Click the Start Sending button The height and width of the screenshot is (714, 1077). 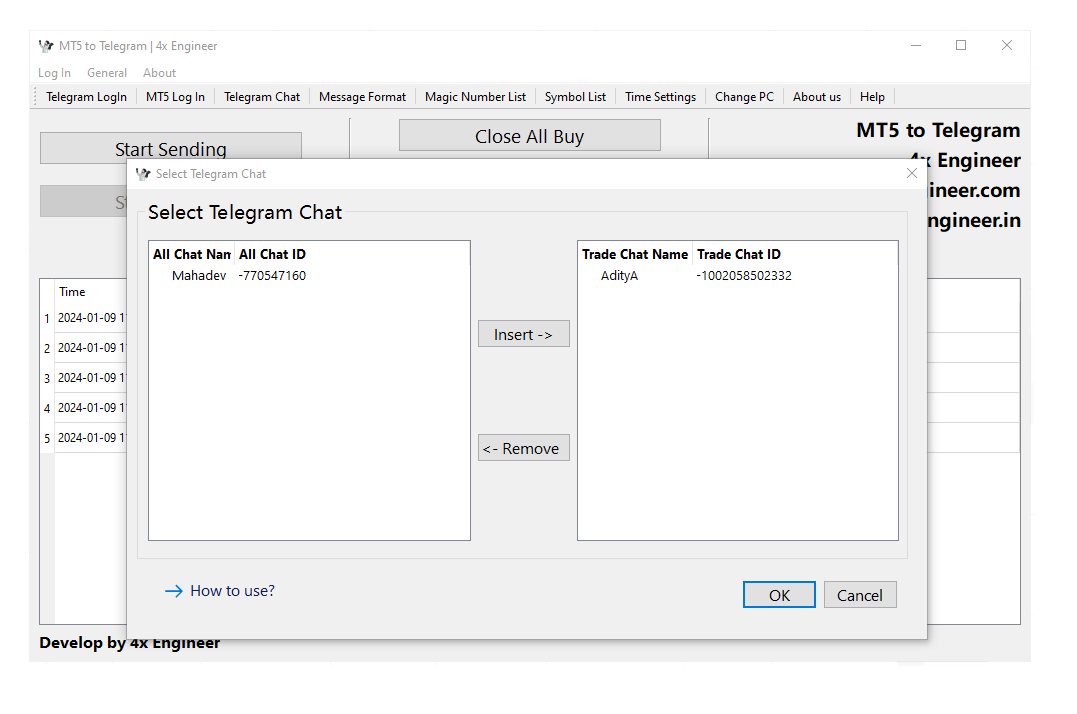tap(170, 147)
